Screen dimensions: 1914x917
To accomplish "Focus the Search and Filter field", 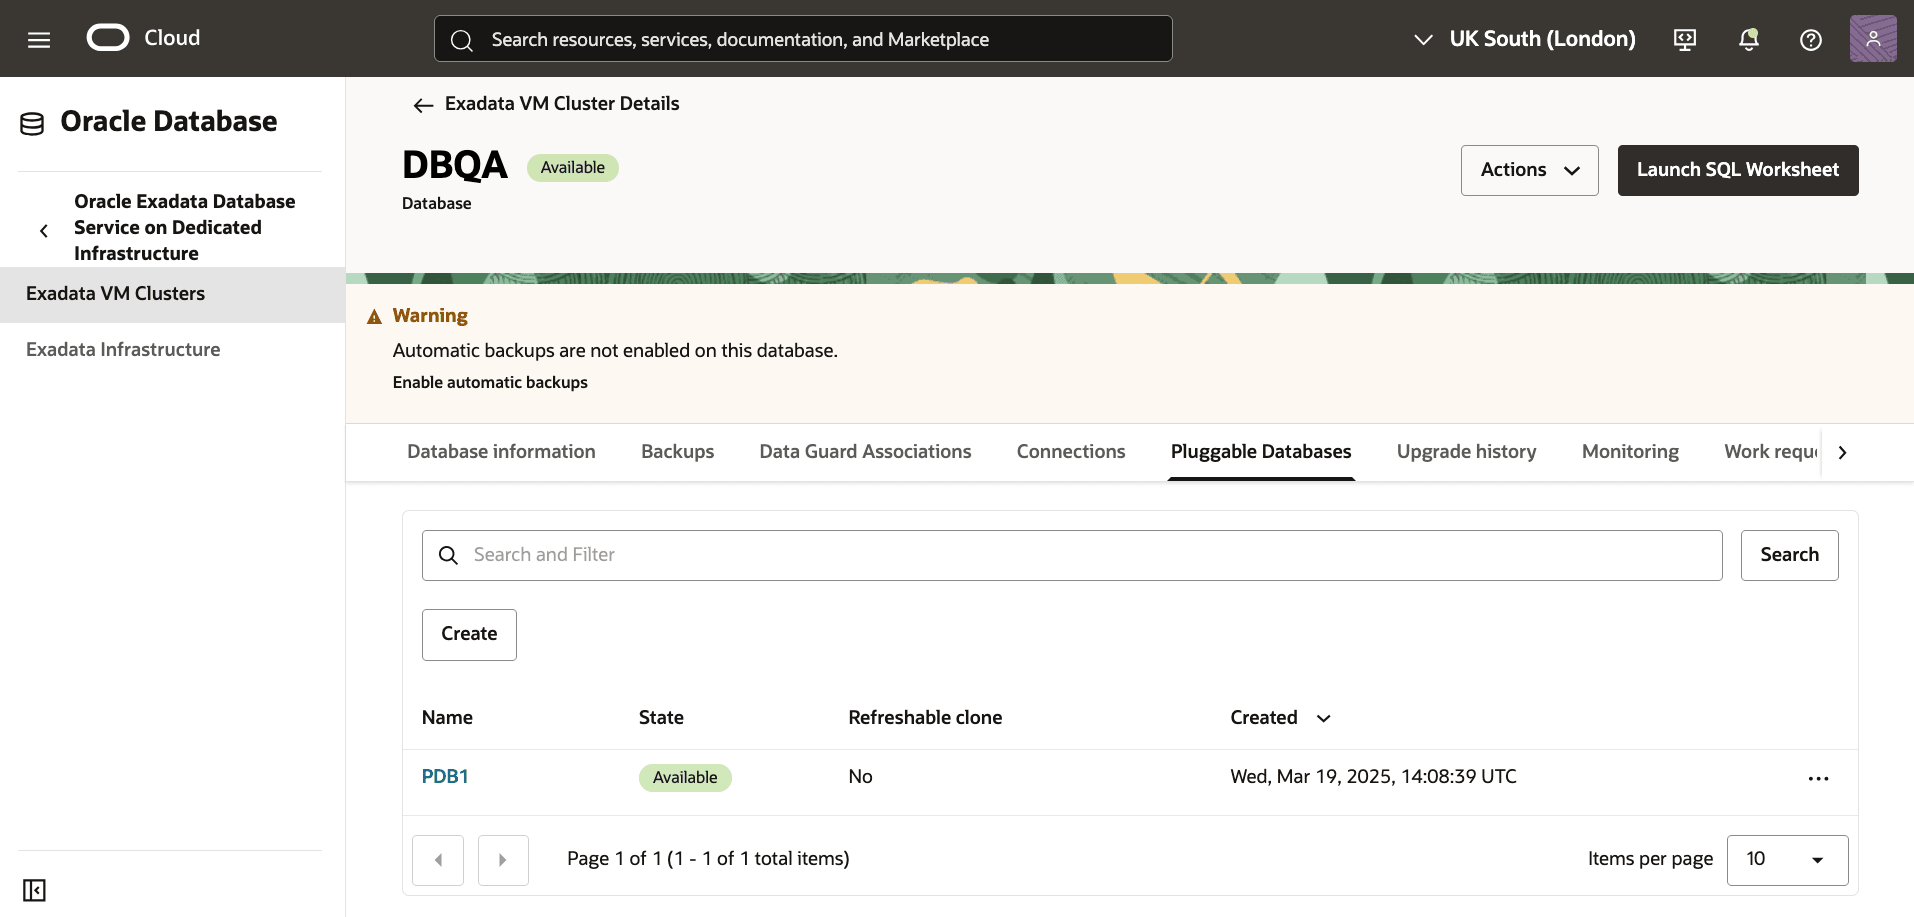I will (1072, 555).
